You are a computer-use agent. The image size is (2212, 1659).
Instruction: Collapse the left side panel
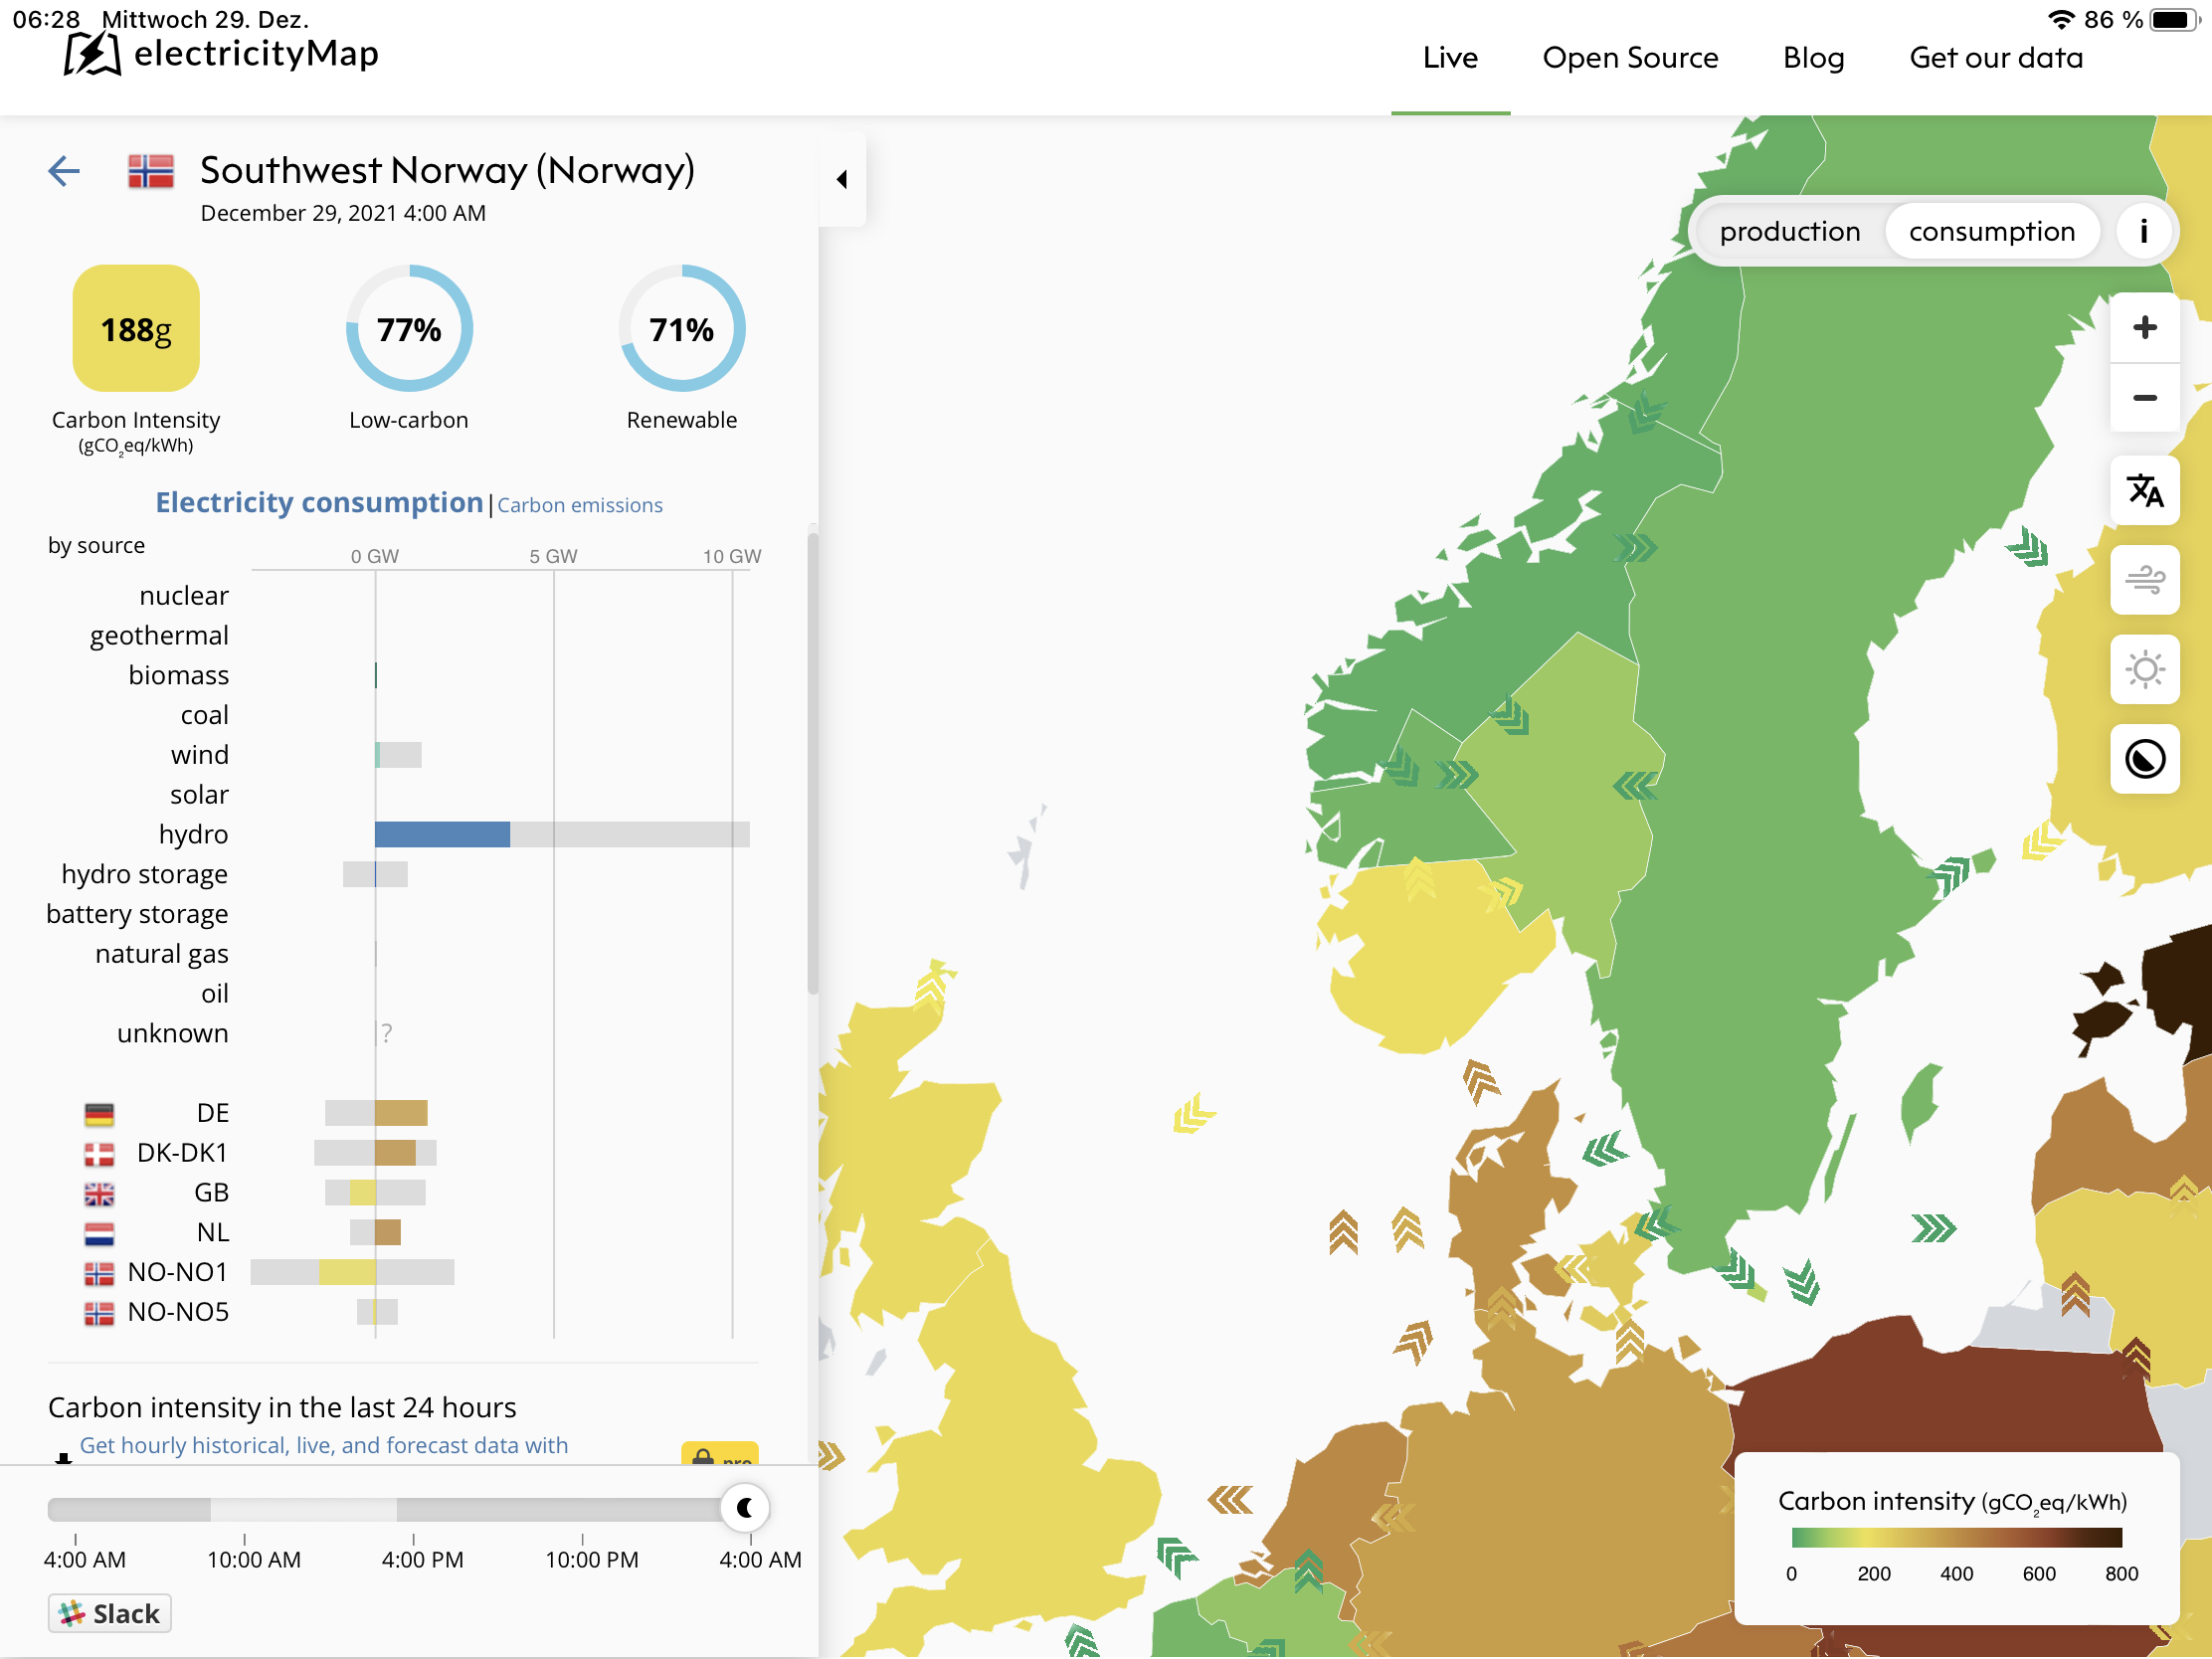coord(842,179)
